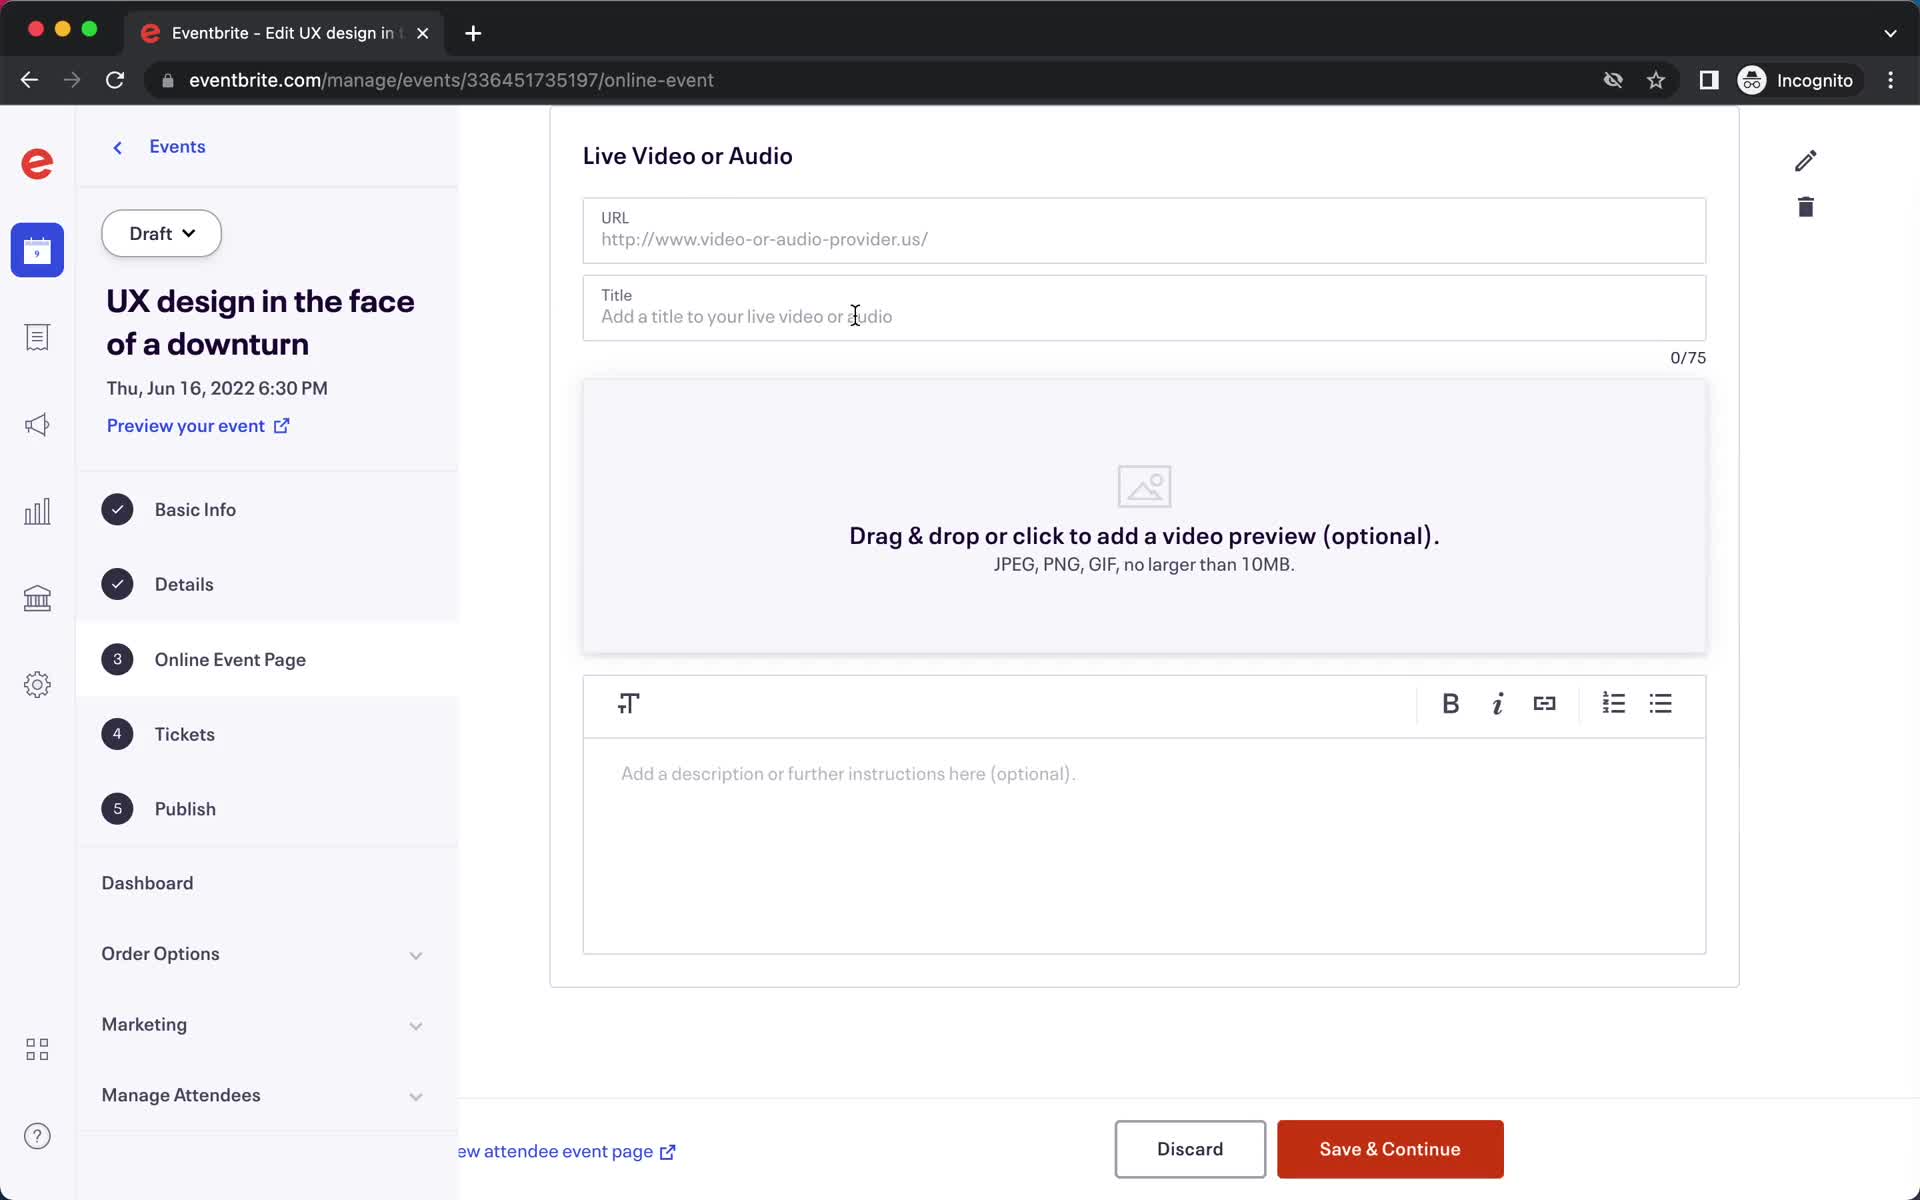
Task: Expand the Manage Attendees section
Action: 415,1094
